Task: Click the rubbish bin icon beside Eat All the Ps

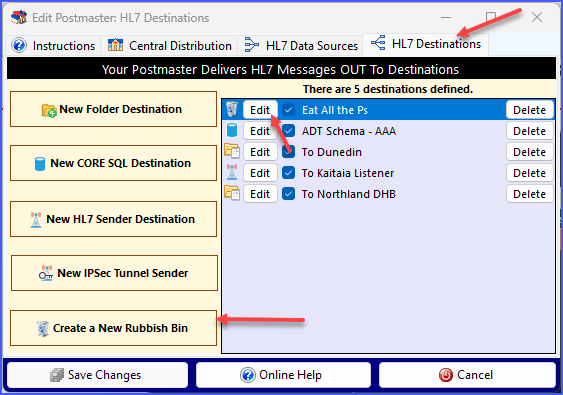Action: [232, 109]
